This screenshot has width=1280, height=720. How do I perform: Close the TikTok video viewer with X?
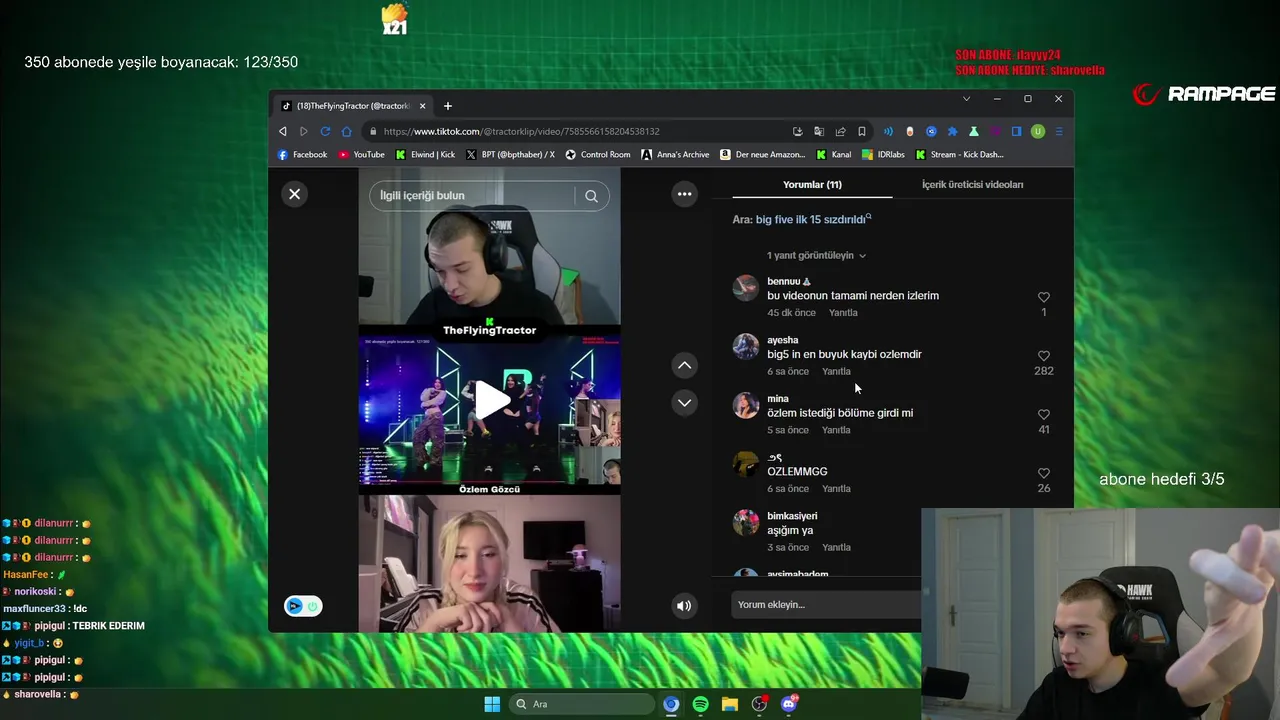pyautogui.click(x=294, y=194)
